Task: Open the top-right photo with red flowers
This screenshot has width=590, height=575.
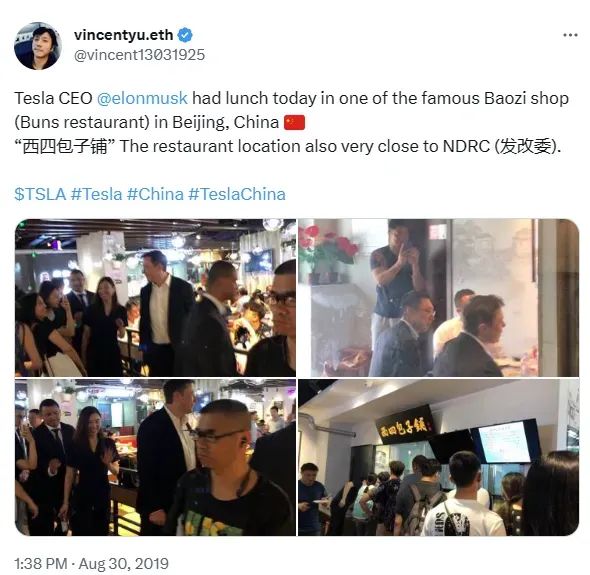Action: (x=438, y=298)
